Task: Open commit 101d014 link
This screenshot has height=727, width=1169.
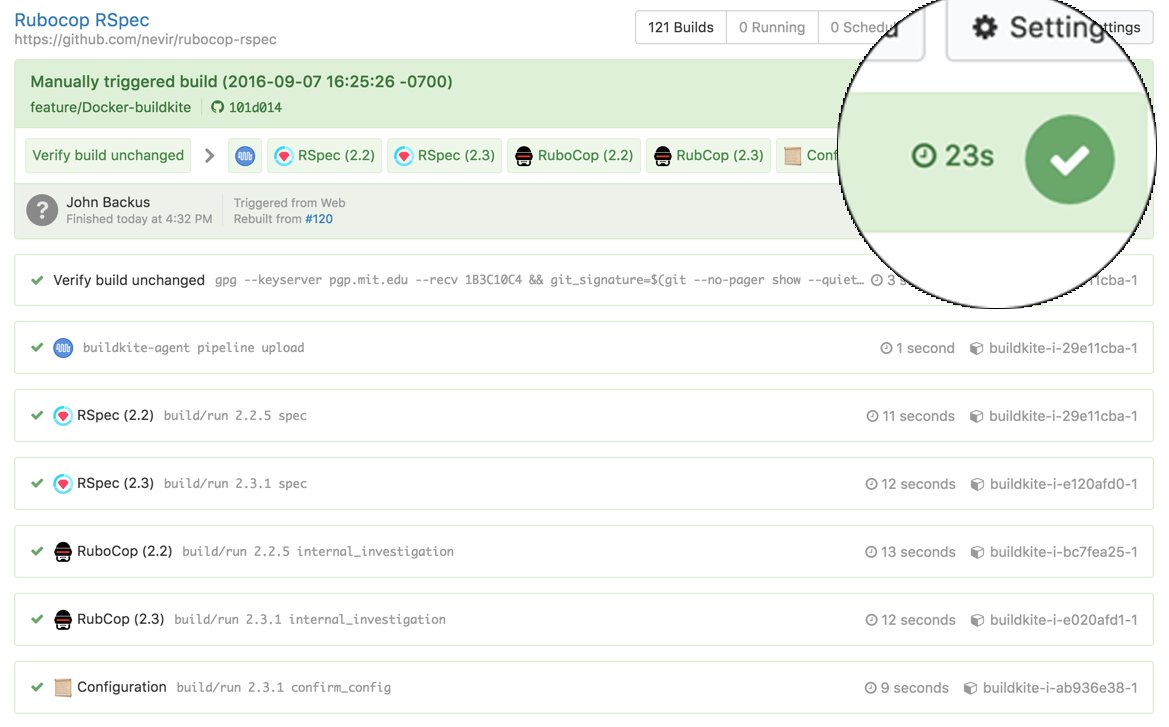Action: tap(255, 107)
